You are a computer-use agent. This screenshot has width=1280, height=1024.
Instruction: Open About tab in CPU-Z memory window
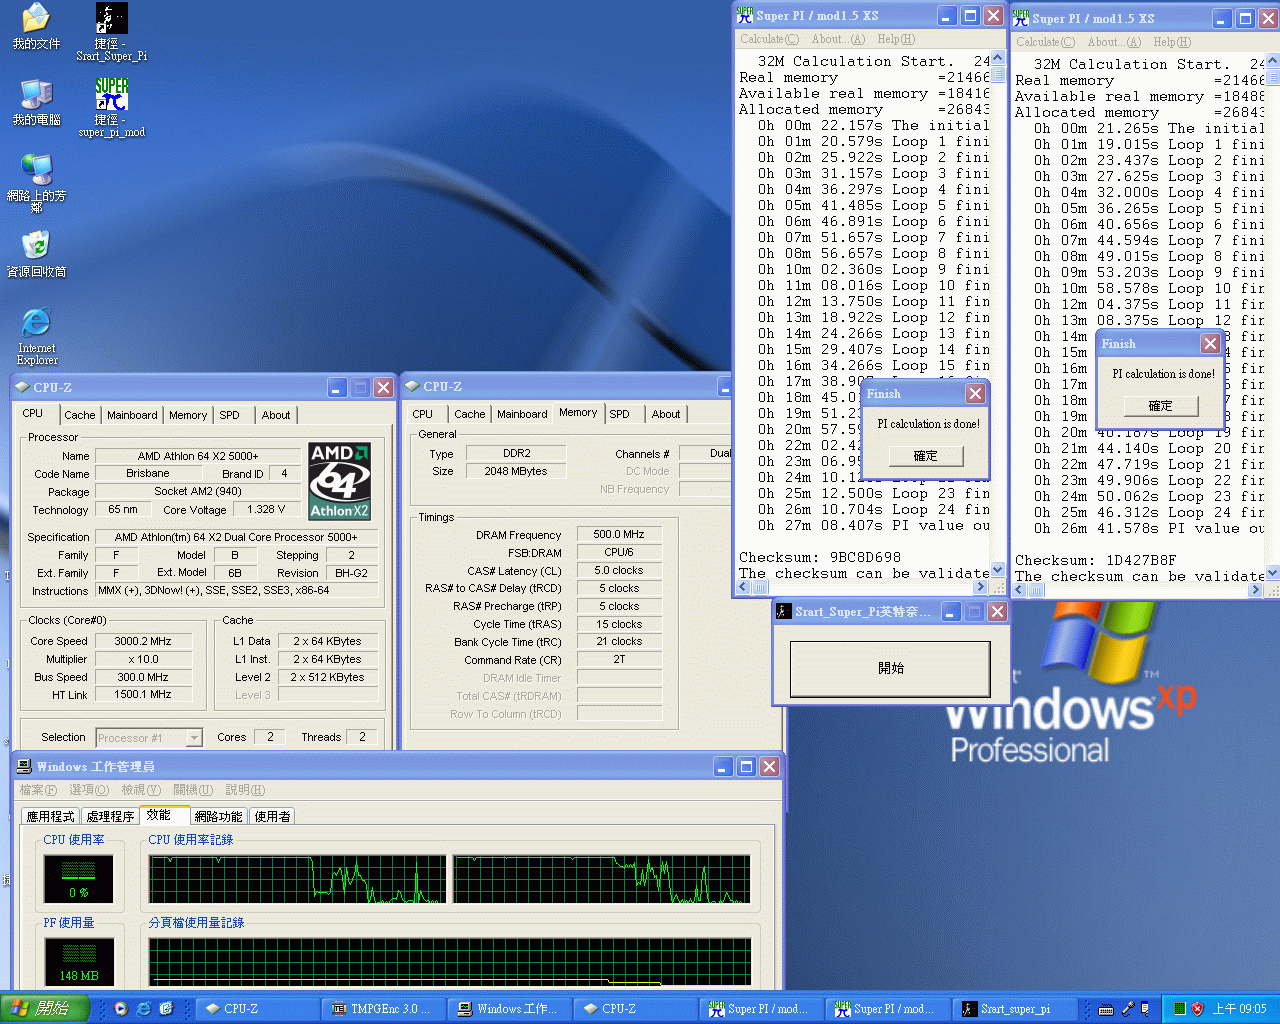(666, 414)
